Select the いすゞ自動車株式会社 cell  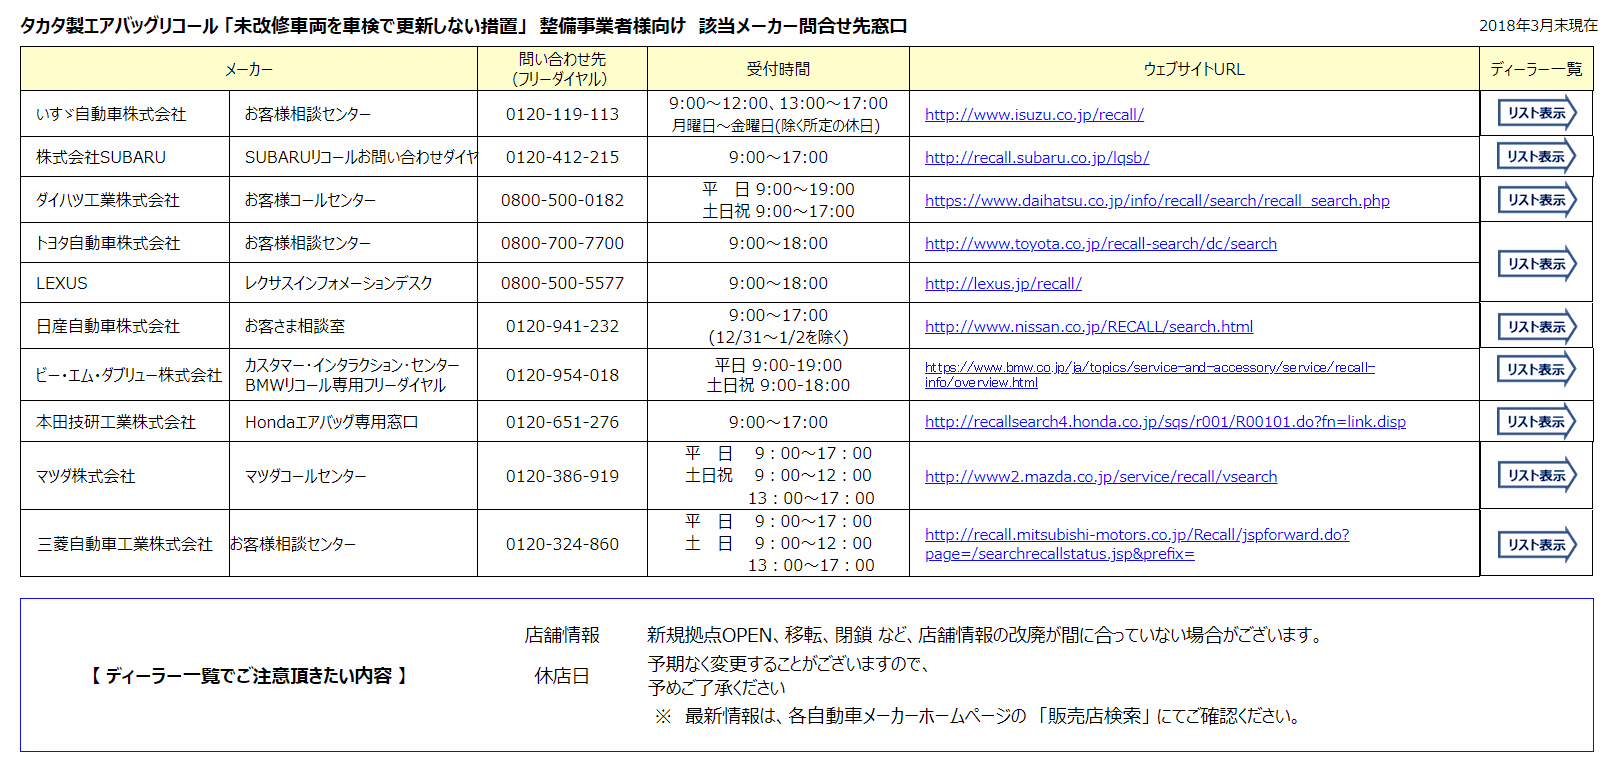pyautogui.click(x=125, y=114)
